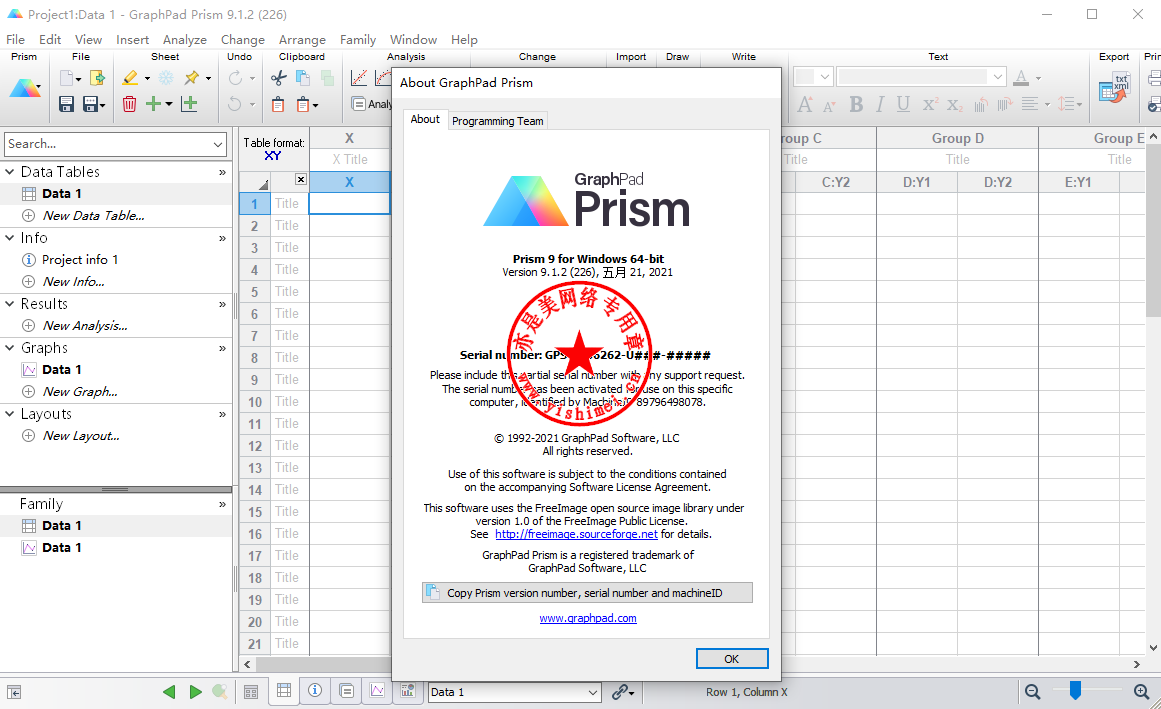
Task: Click the chain link icon in status bar
Action: [x=620, y=692]
